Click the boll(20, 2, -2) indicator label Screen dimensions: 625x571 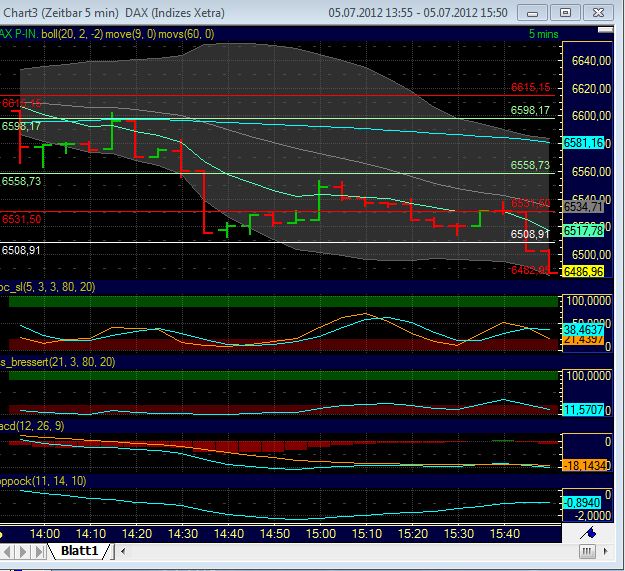pos(72,34)
